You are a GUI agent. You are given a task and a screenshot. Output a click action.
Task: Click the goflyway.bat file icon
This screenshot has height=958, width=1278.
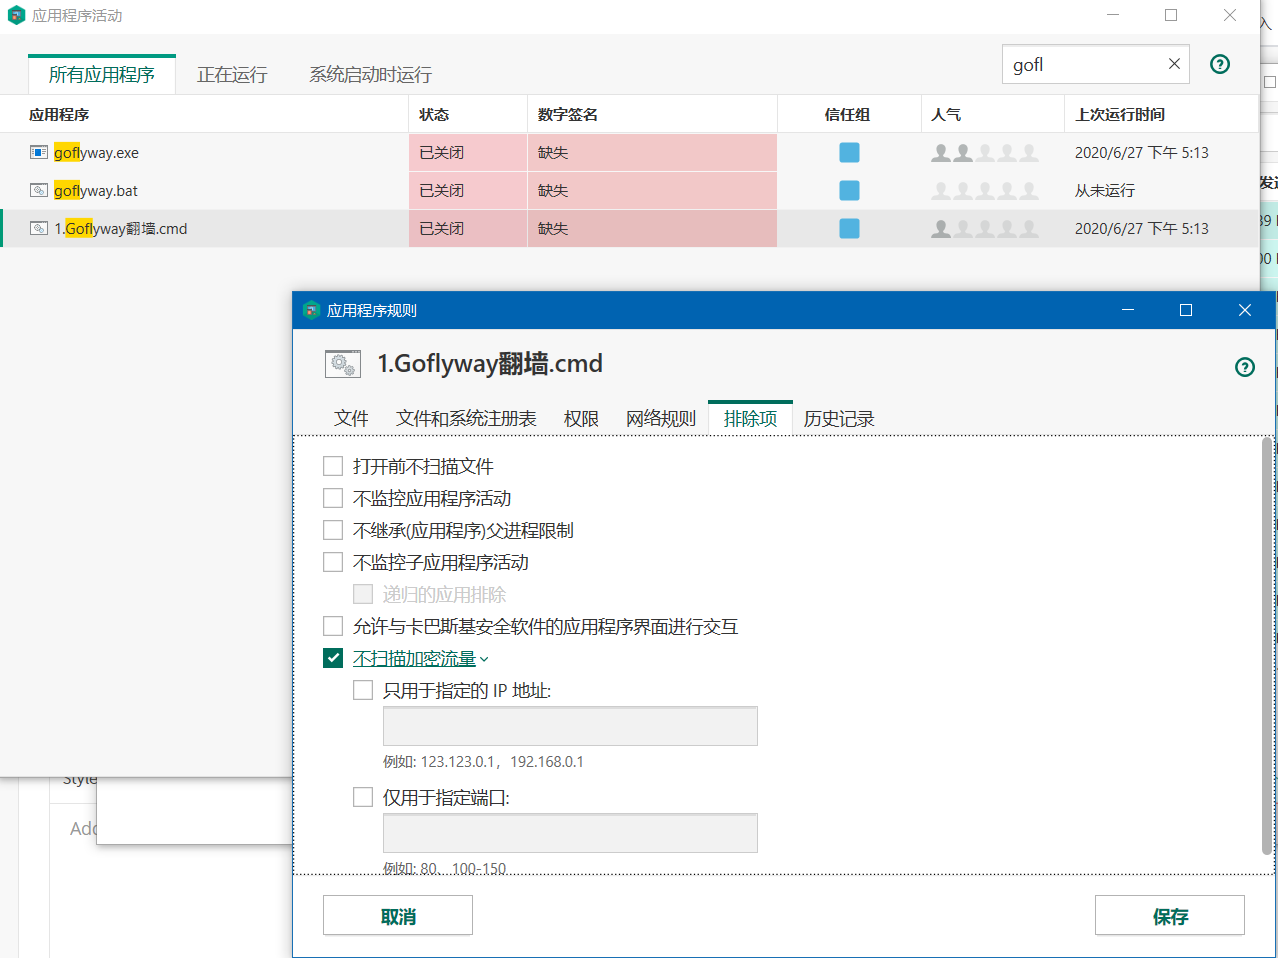[x=39, y=190]
